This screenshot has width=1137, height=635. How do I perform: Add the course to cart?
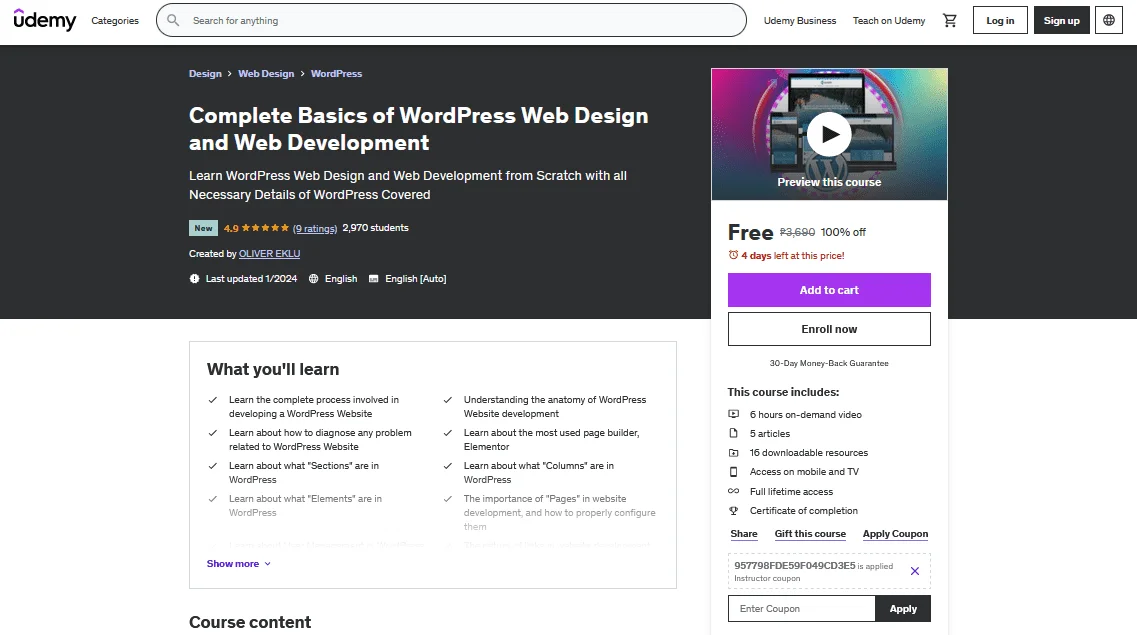(x=829, y=290)
